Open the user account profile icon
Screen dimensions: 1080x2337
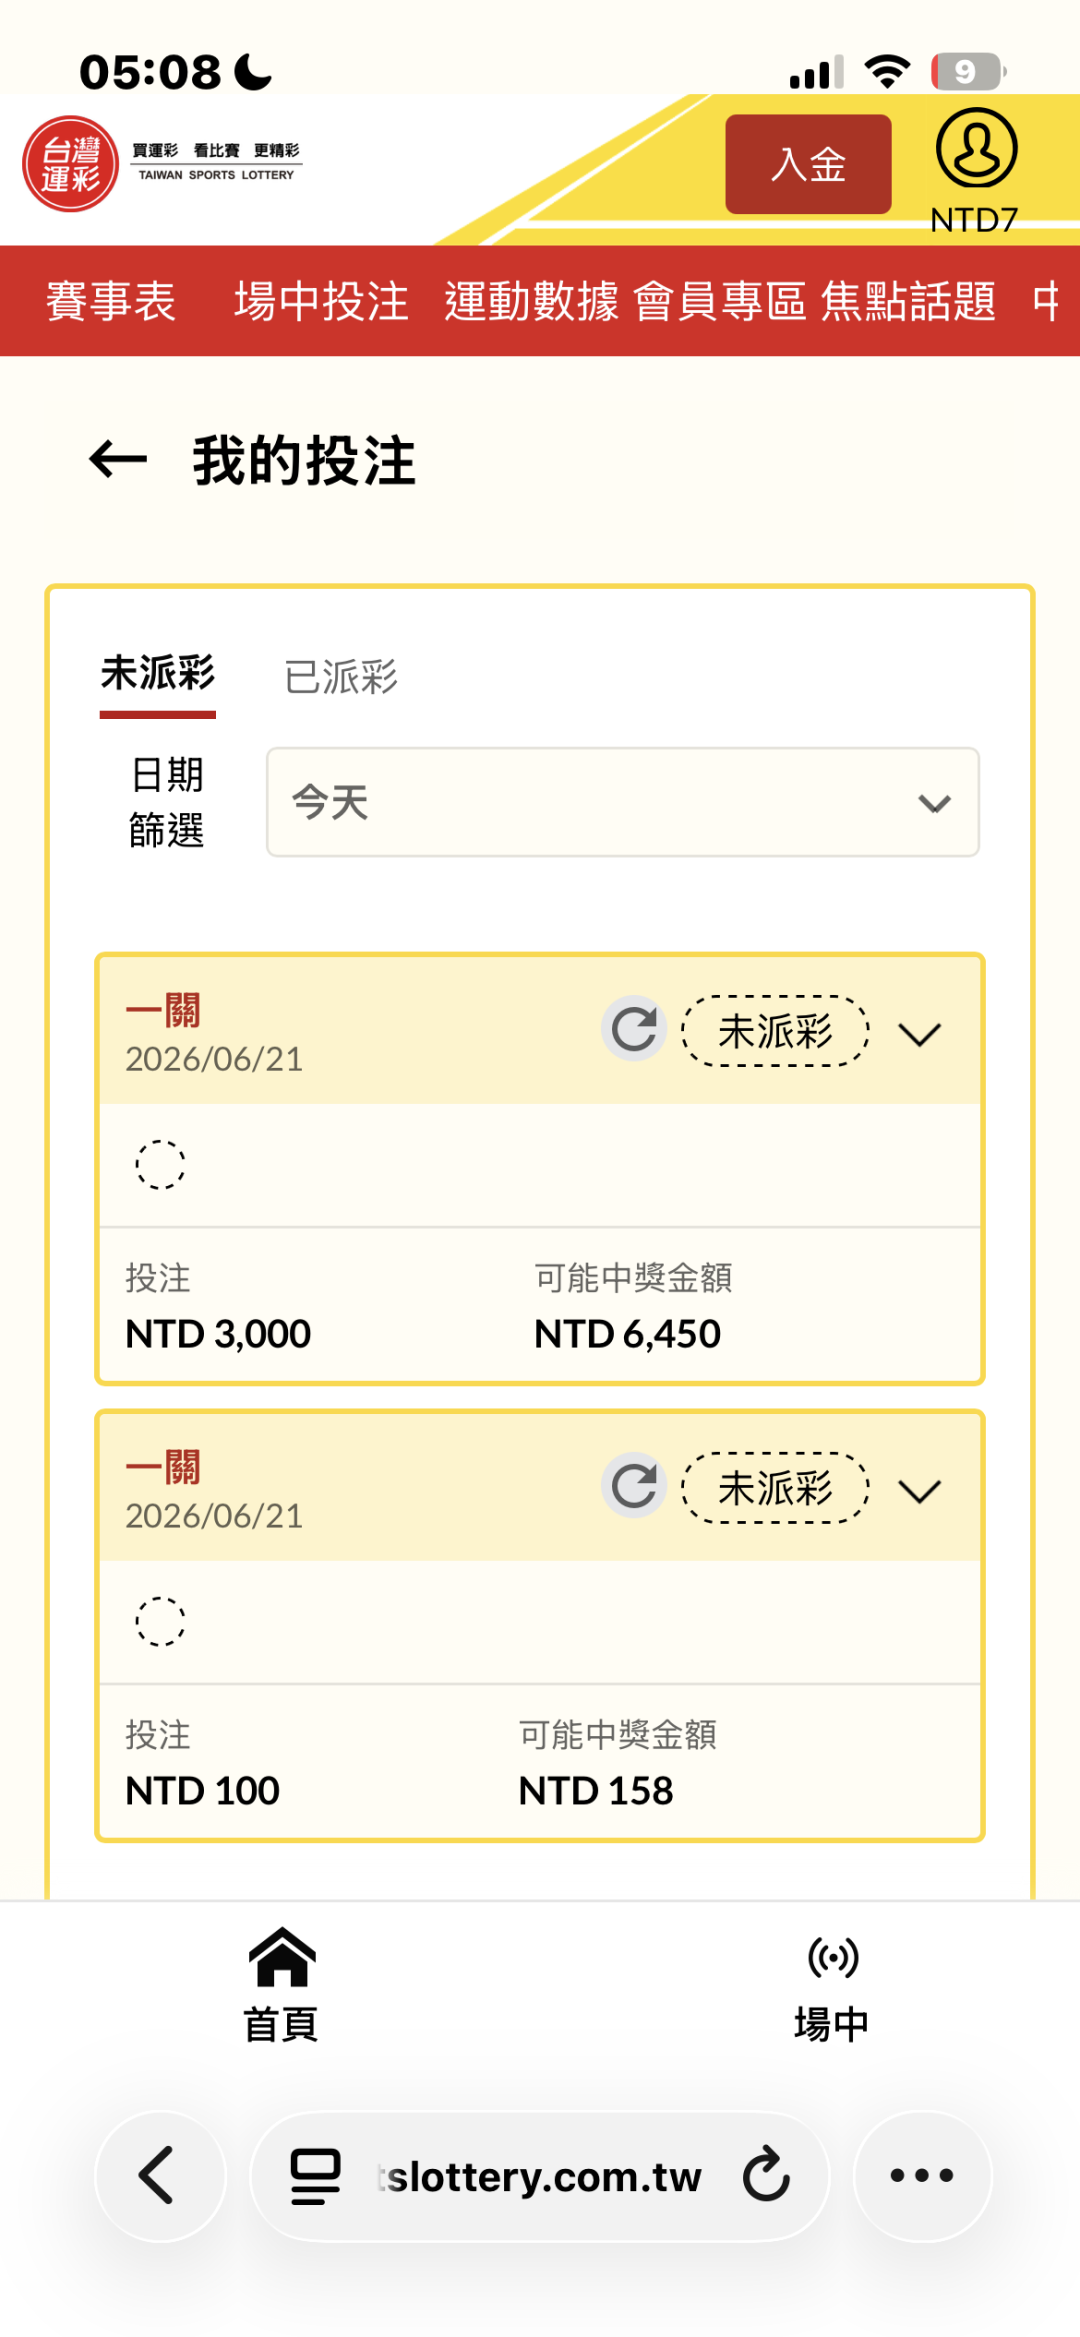(976, 149)
